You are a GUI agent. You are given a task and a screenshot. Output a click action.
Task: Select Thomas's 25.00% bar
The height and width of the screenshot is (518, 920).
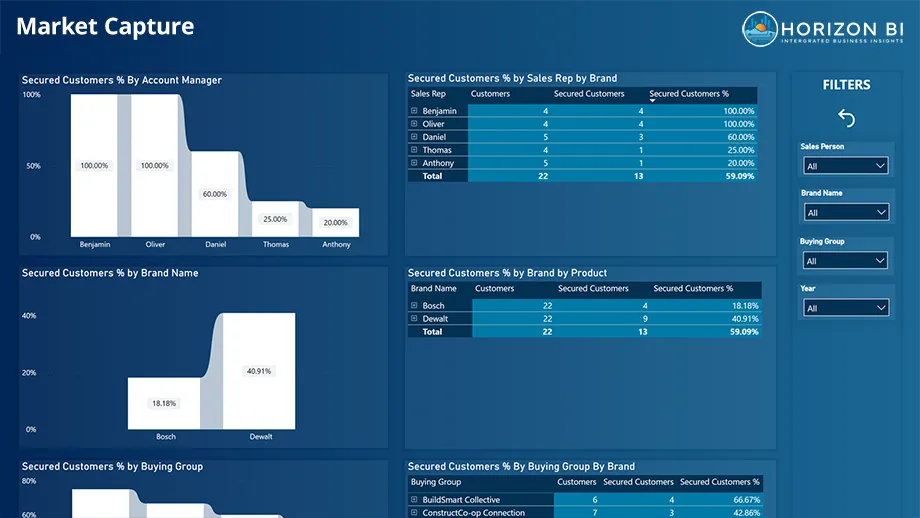275,219
